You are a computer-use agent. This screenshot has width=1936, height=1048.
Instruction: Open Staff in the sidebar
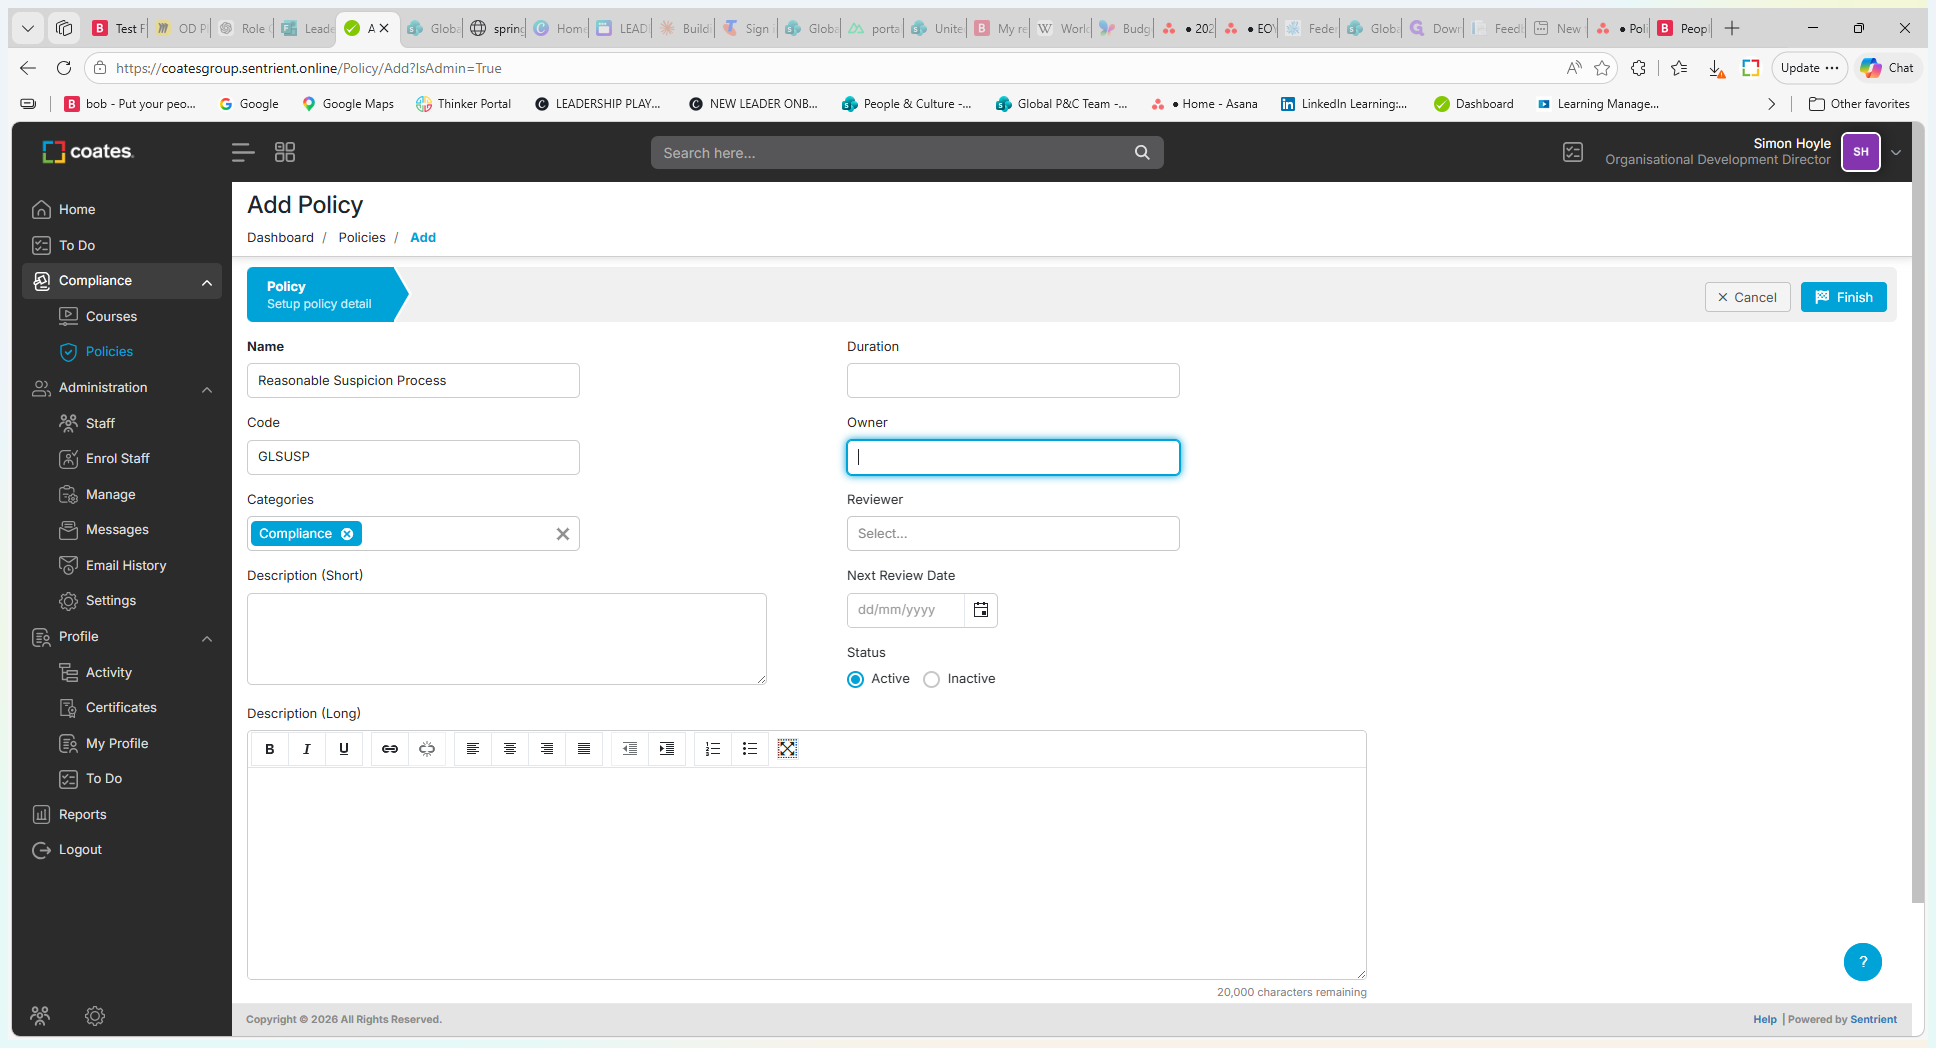tap(100, 424)
